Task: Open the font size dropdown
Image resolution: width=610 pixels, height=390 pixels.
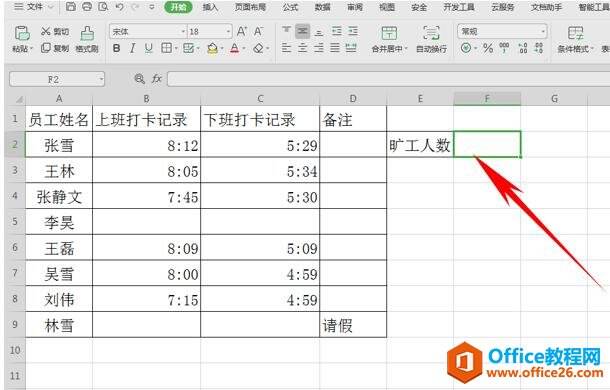Action: tap(228, 32)
